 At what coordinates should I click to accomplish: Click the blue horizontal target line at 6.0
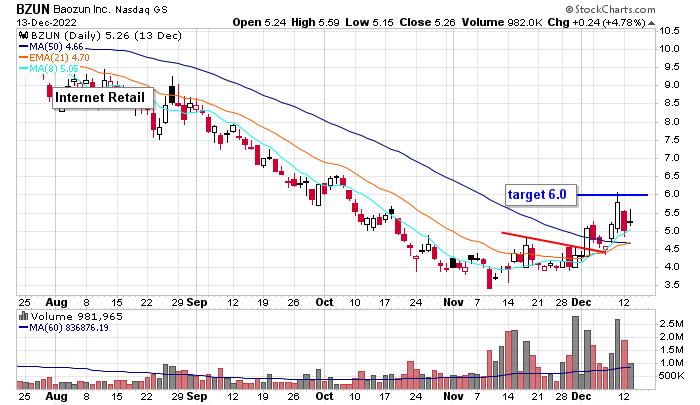coord(612,195)
